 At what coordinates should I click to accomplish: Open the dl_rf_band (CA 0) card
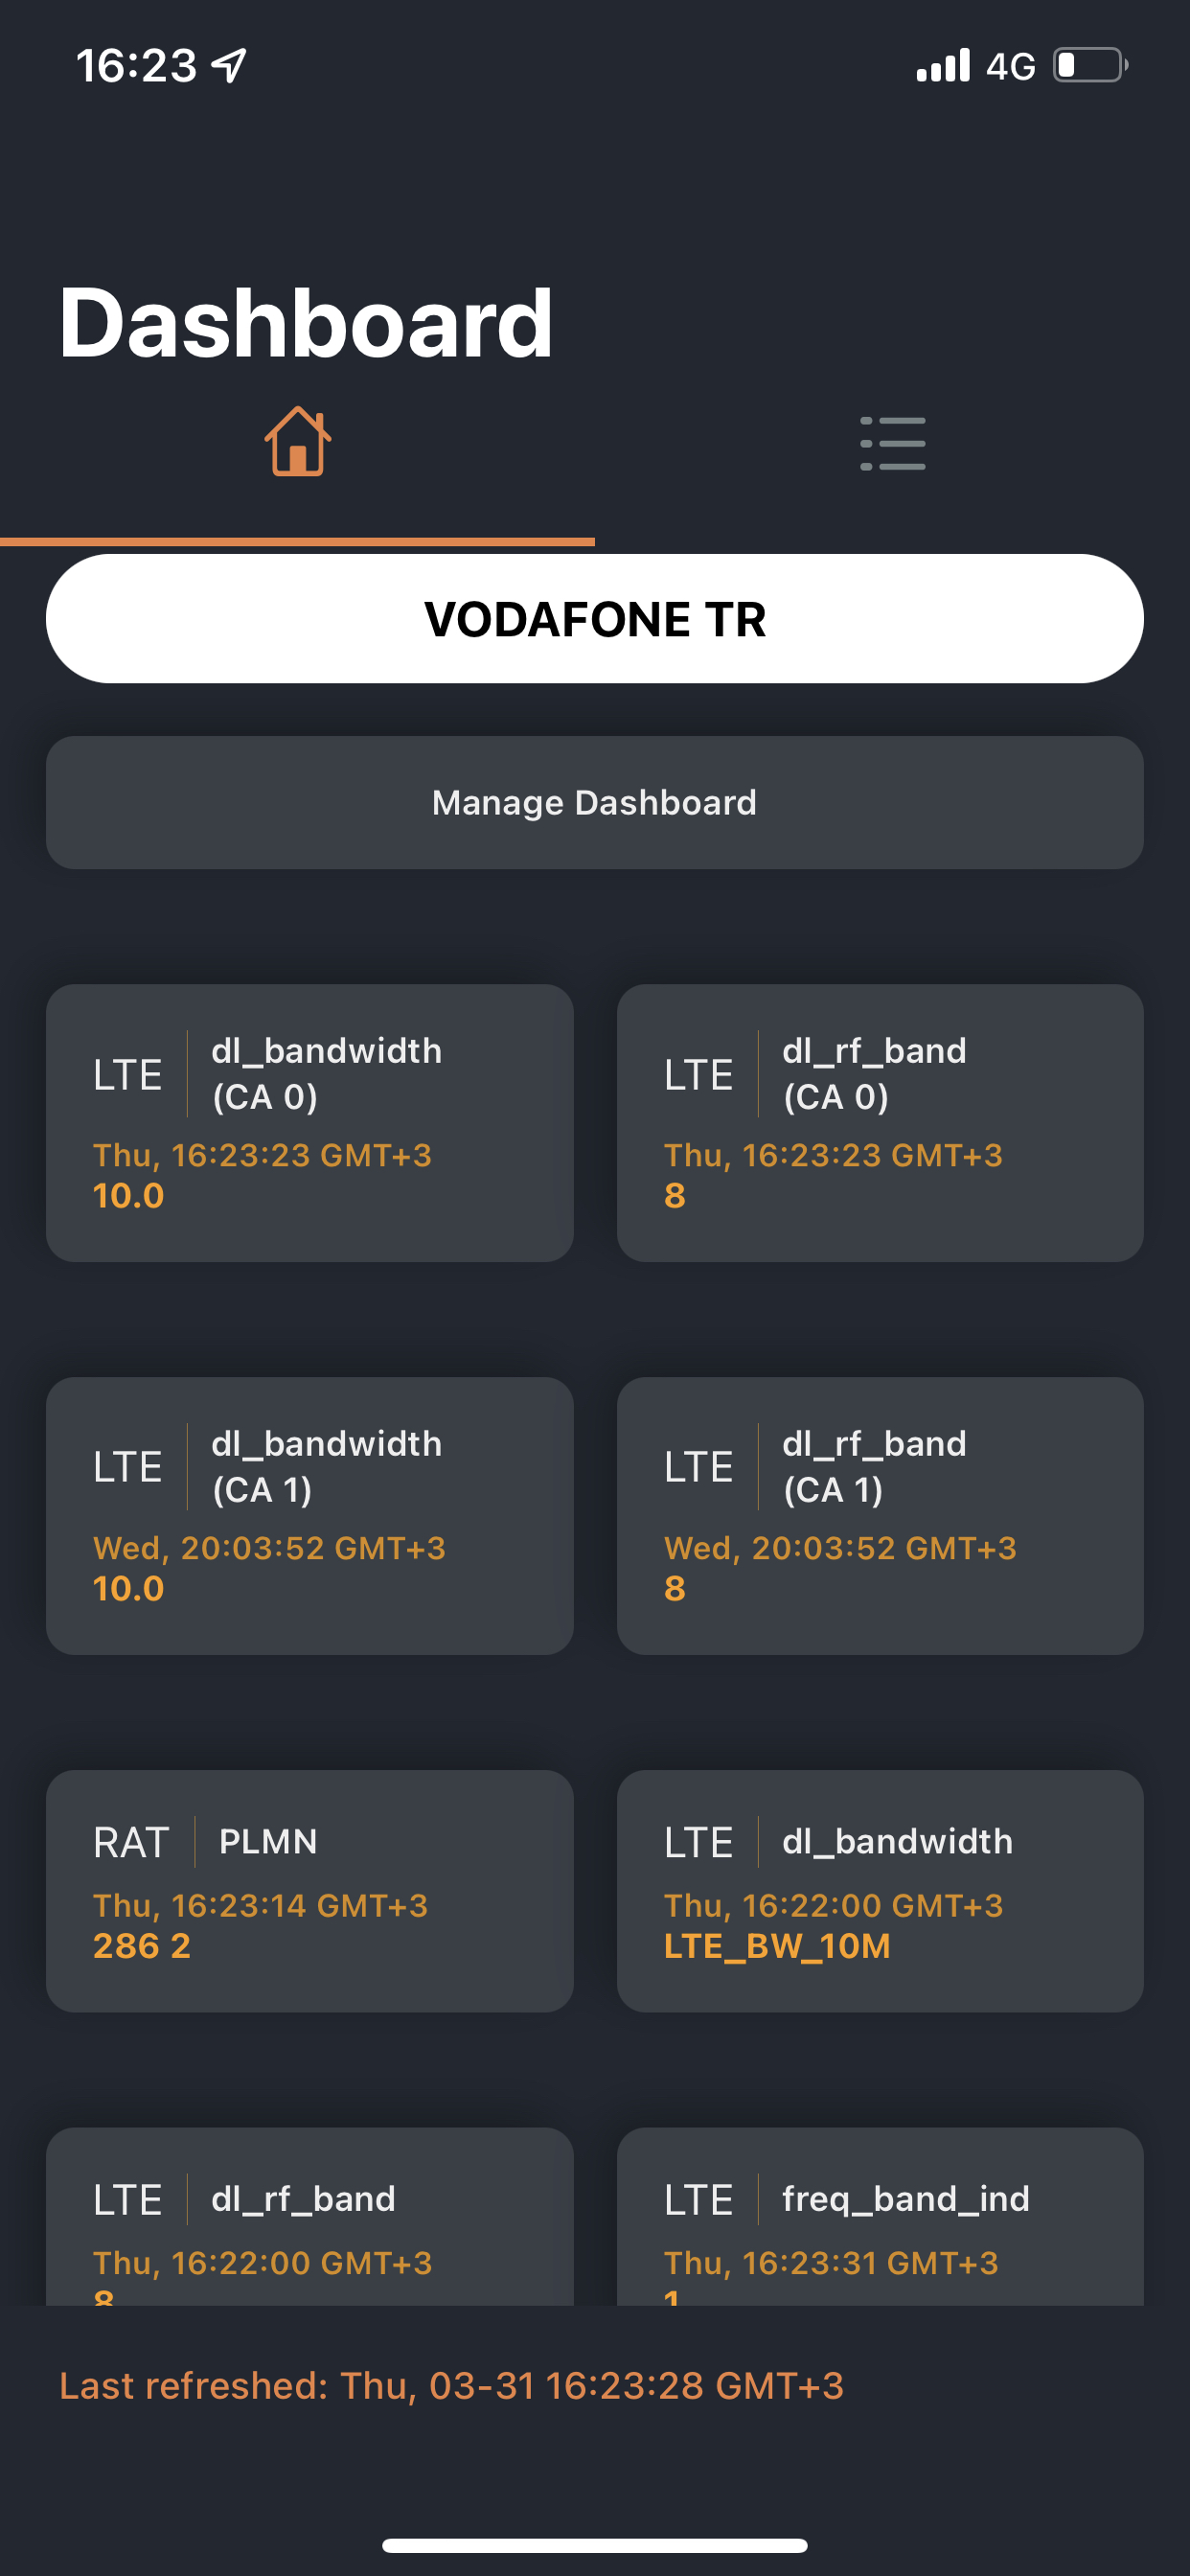click(880, 1123)
